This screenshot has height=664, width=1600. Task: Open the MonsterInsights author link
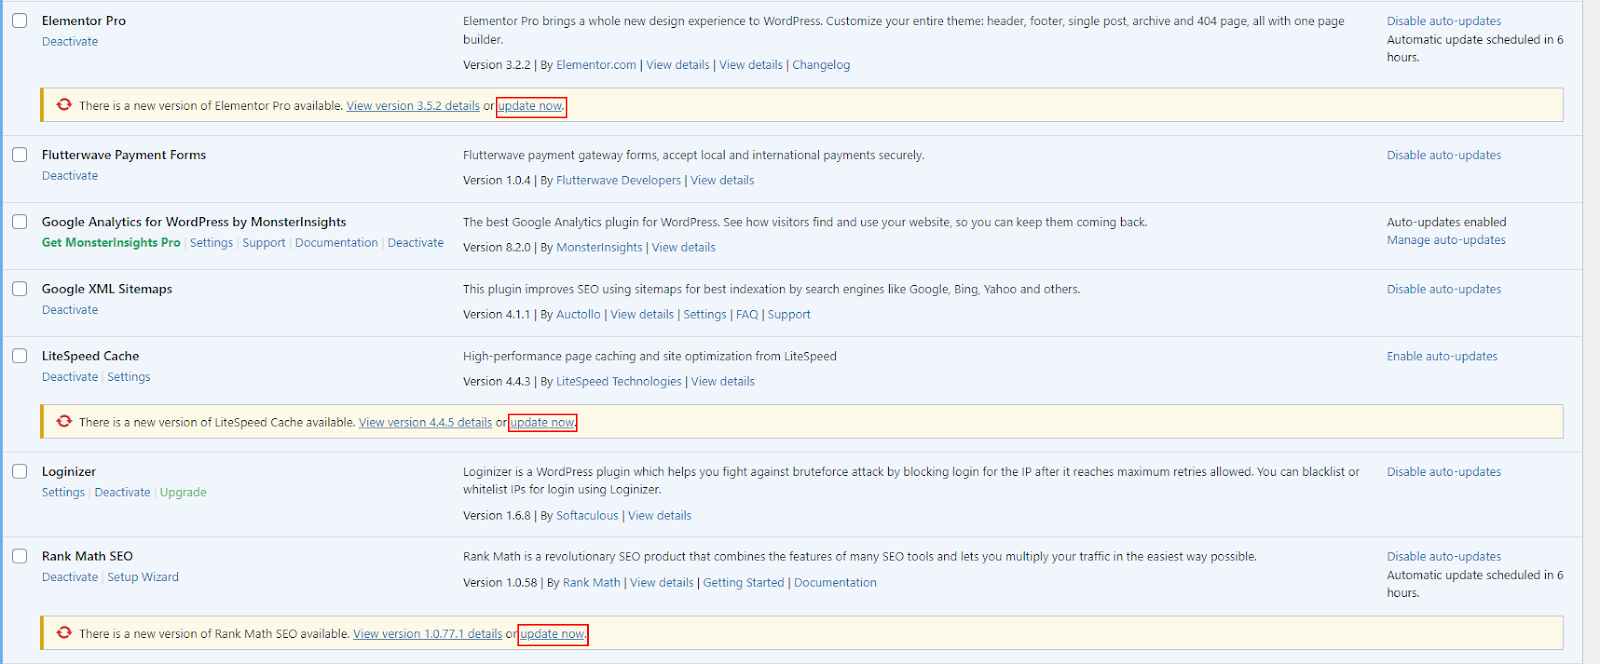click(599, 248)
